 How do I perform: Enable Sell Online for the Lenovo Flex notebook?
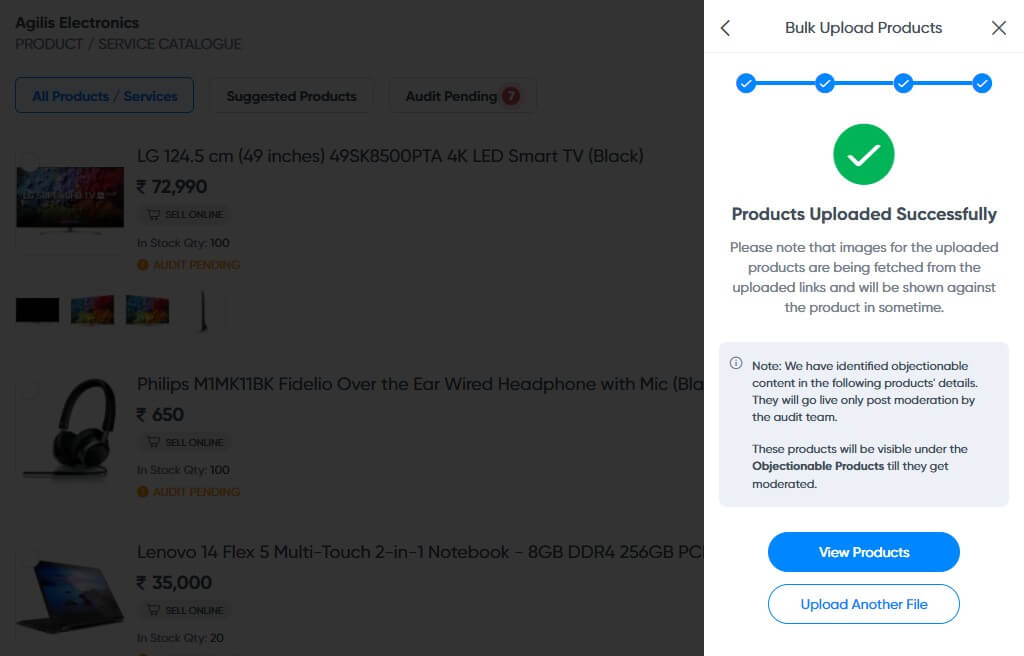(185, 610)
